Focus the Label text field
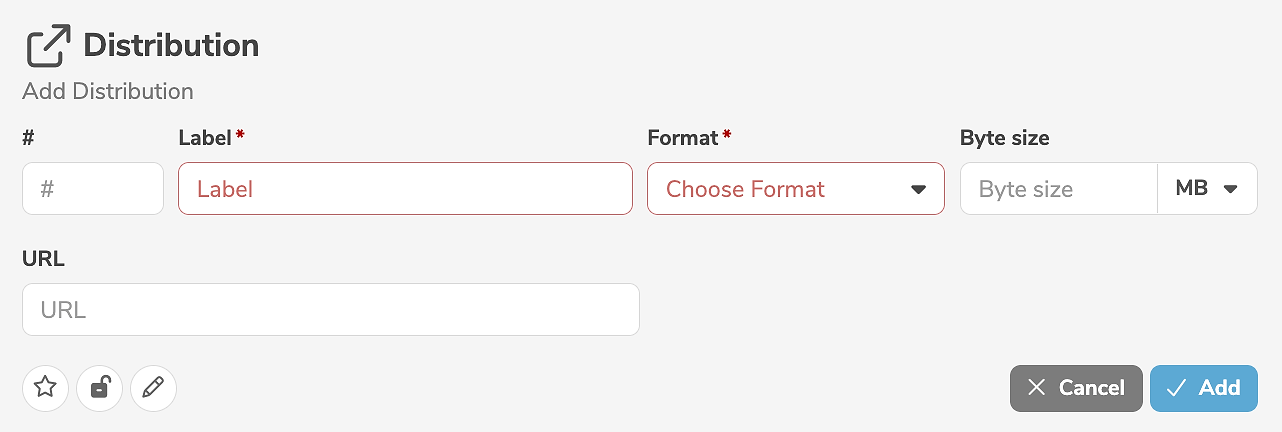 tap(405, 189)
